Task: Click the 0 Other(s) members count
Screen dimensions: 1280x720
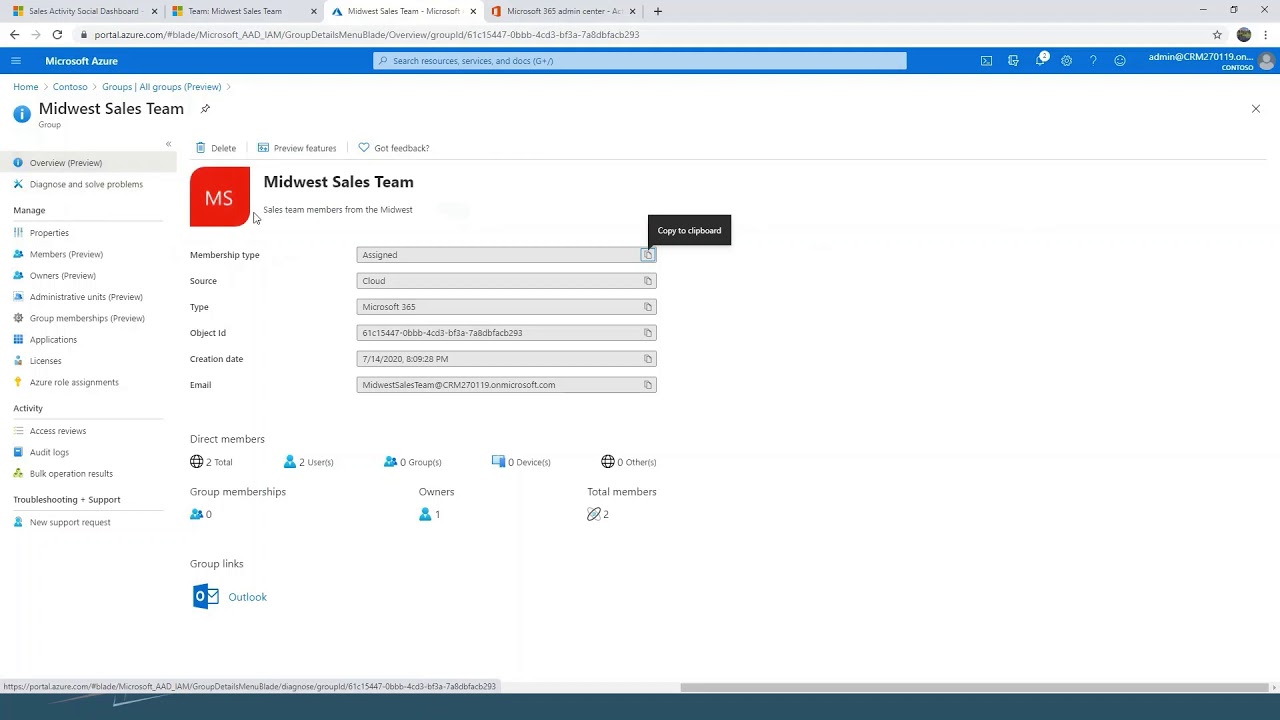Action: pos(629,462)
